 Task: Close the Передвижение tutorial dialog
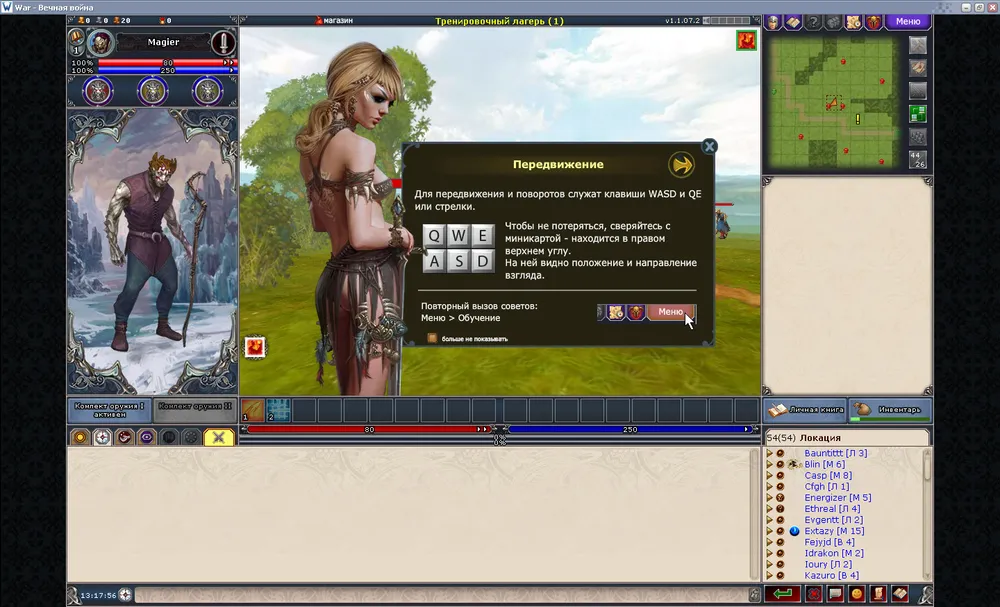[x=709, y=146]
